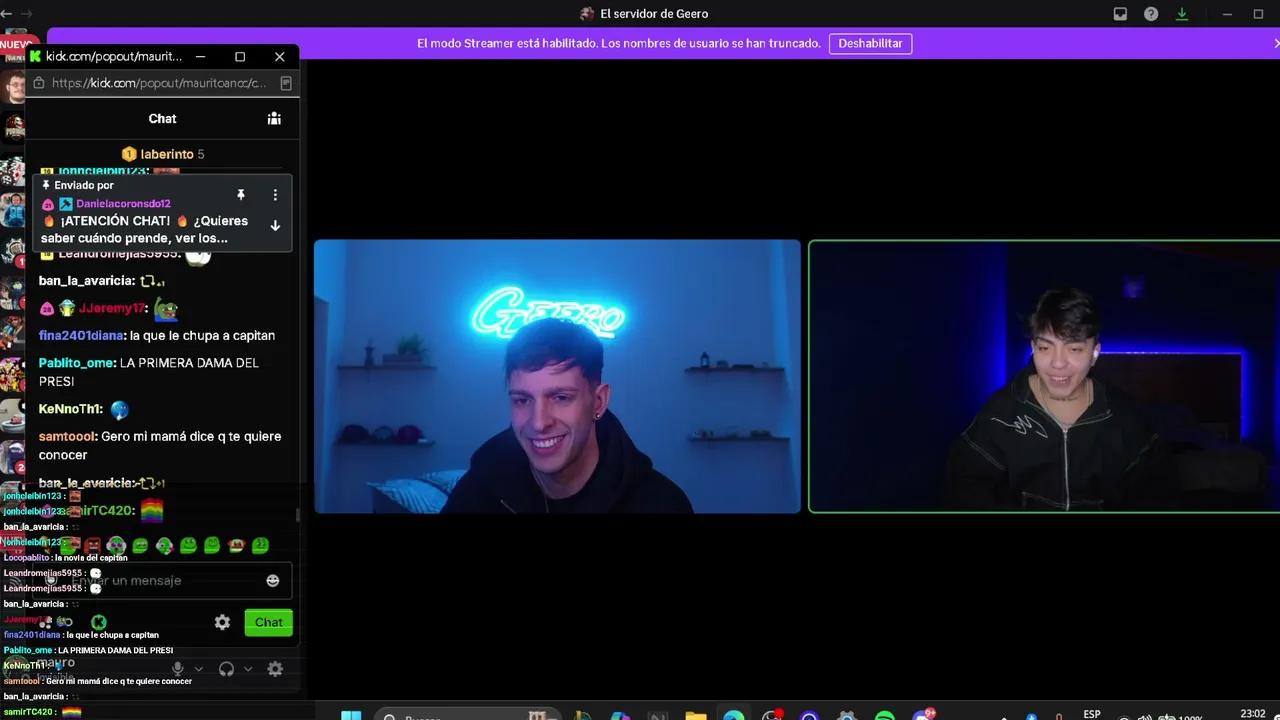
Task: Open Discord microphone options dropdown arrow
Action: (199, 669)
